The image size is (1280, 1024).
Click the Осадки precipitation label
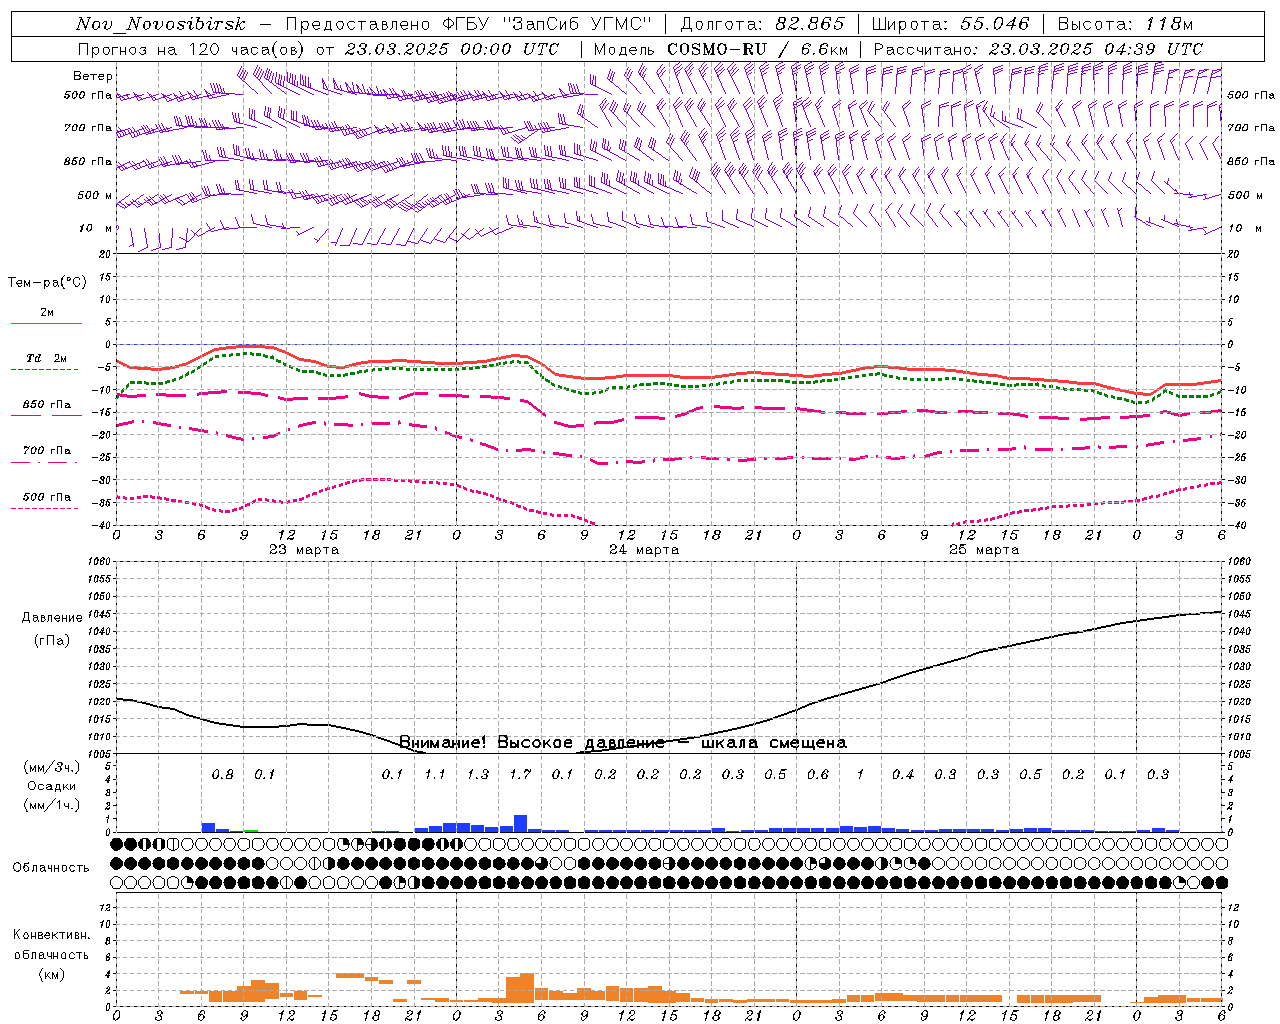[51, 786]
